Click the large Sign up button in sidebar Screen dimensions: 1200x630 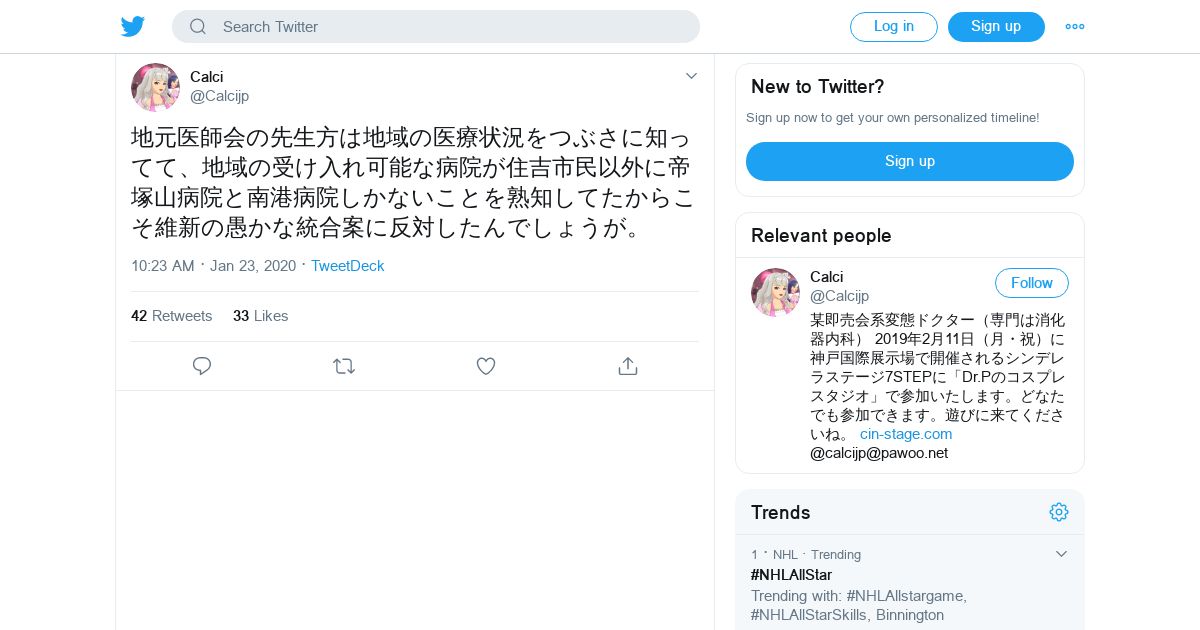(x=910, y=161)
